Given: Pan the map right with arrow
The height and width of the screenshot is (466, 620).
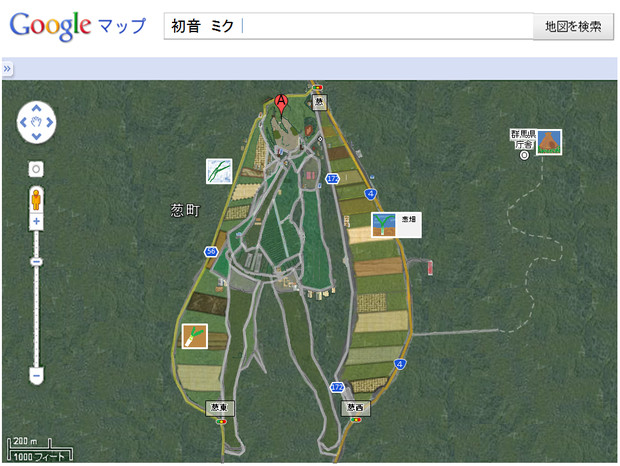Looking at the screenshot, I should click(49, 122).
